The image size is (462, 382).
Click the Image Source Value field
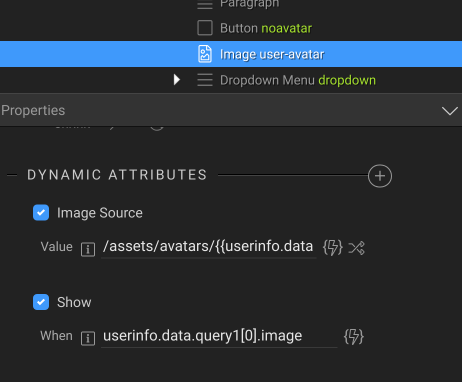(209, 247)
